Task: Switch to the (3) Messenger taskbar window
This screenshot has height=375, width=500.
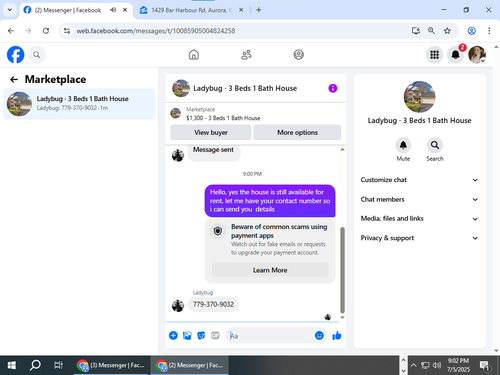Action: pos(111,365)
